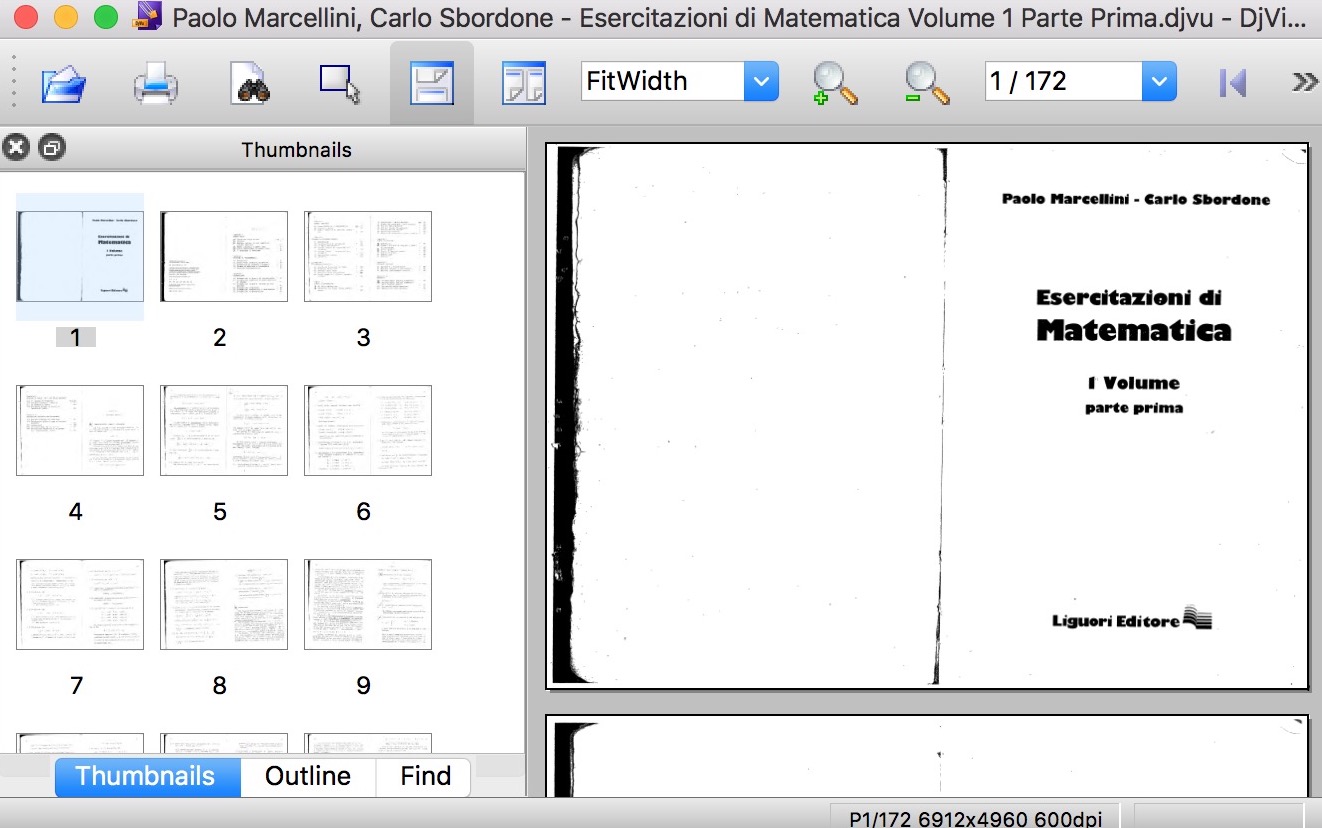The width and height of the screenshot is (1322, 828).
Task: Minimize the DjView window
Action: coord(66,17)
